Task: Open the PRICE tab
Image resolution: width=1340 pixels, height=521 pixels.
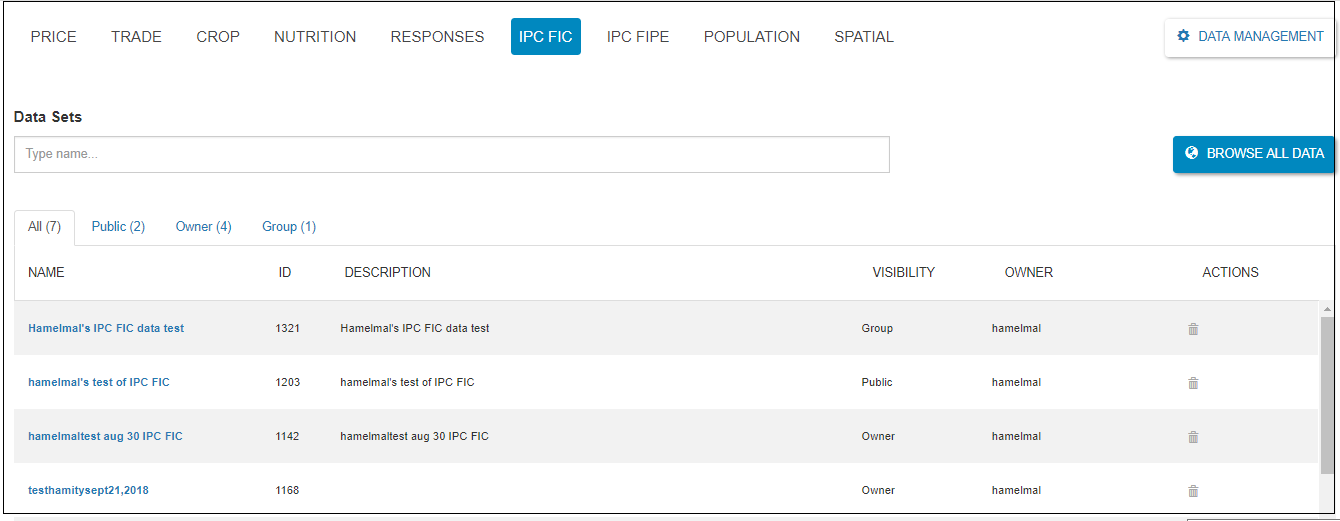Action: point(53,37)
